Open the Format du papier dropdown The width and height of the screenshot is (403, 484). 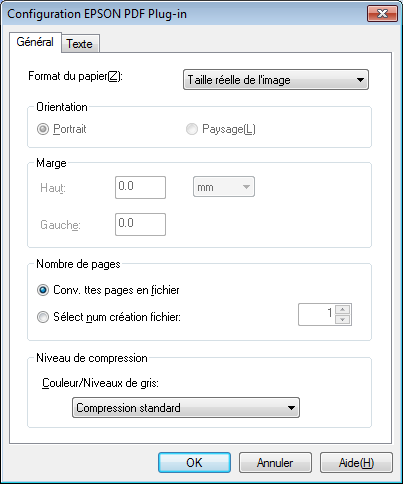tap(276, 80)
